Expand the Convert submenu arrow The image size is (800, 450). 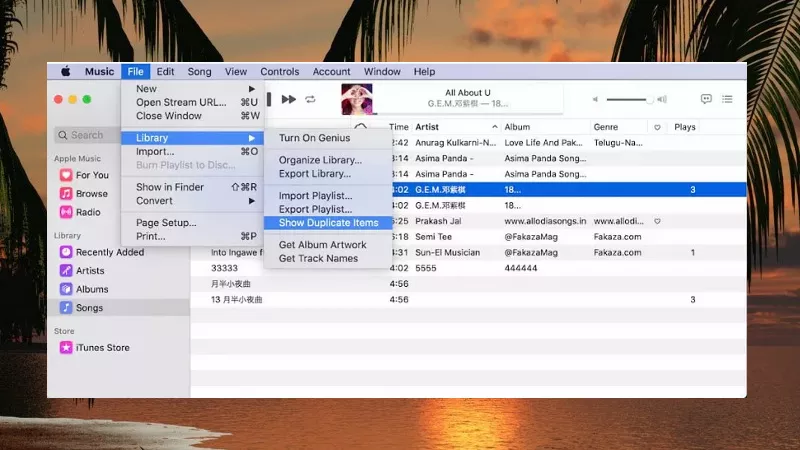click(252, 201)
